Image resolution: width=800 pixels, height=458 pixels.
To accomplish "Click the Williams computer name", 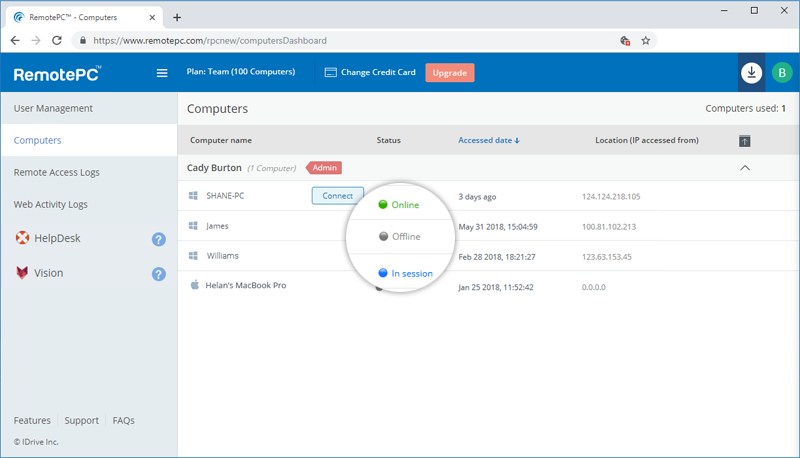I will click(222, 256).
